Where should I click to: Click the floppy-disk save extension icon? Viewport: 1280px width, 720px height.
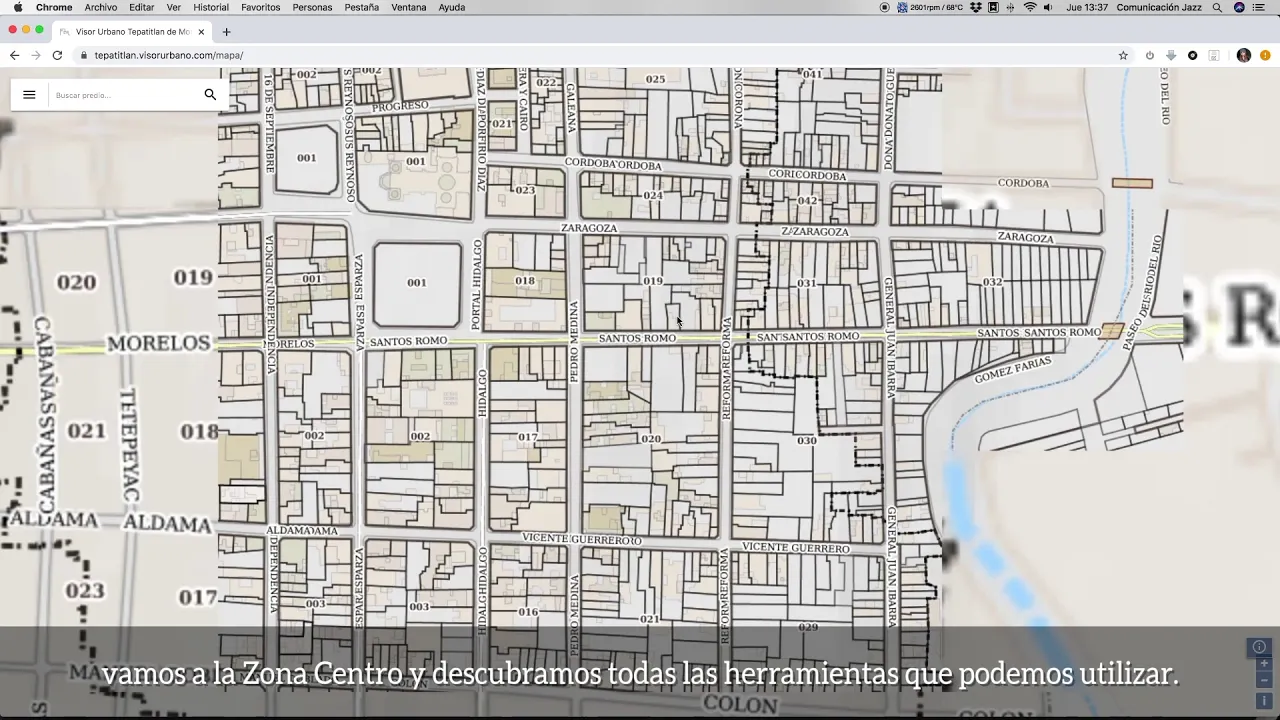click(x=1214, y=55)
